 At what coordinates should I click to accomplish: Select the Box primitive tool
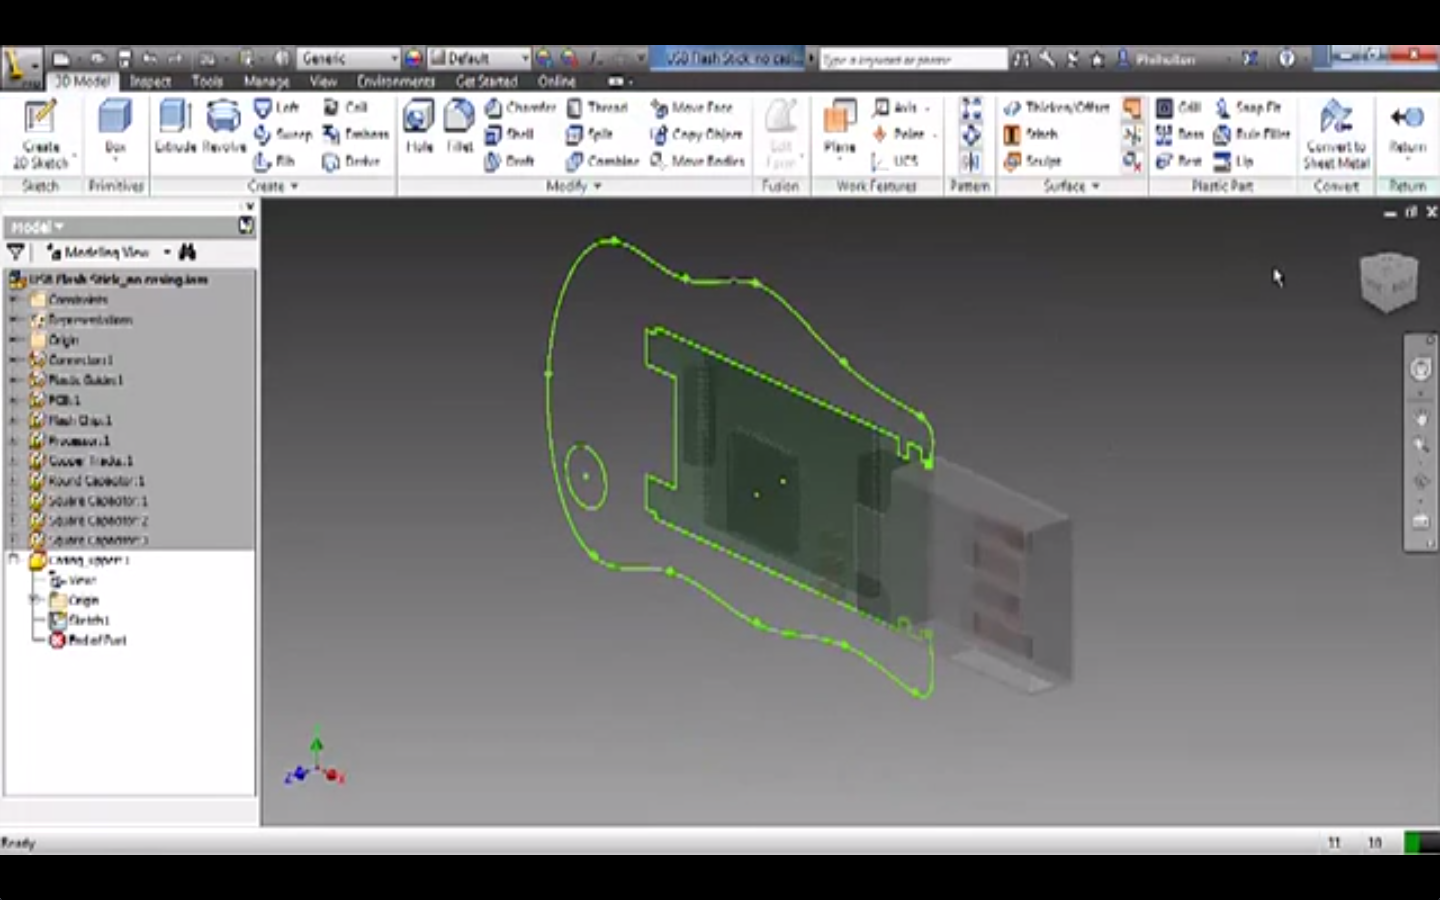coord(115,127)
